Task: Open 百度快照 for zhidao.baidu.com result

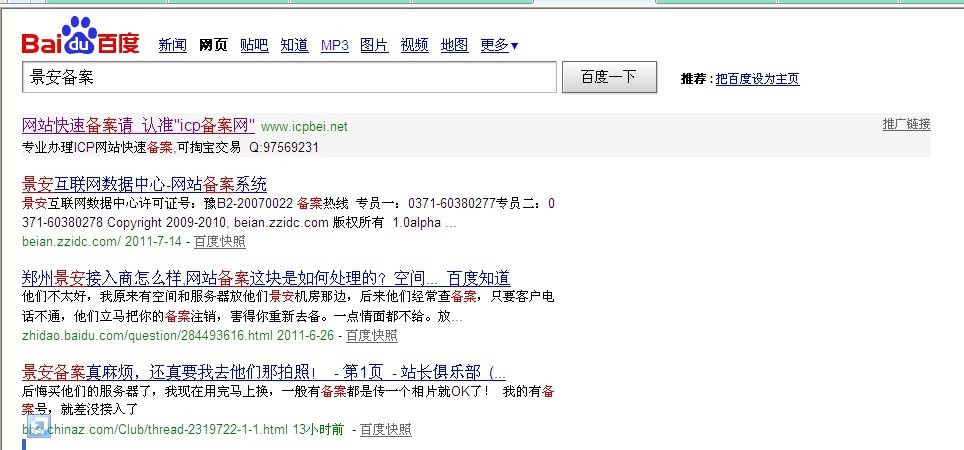Action: 372,336
